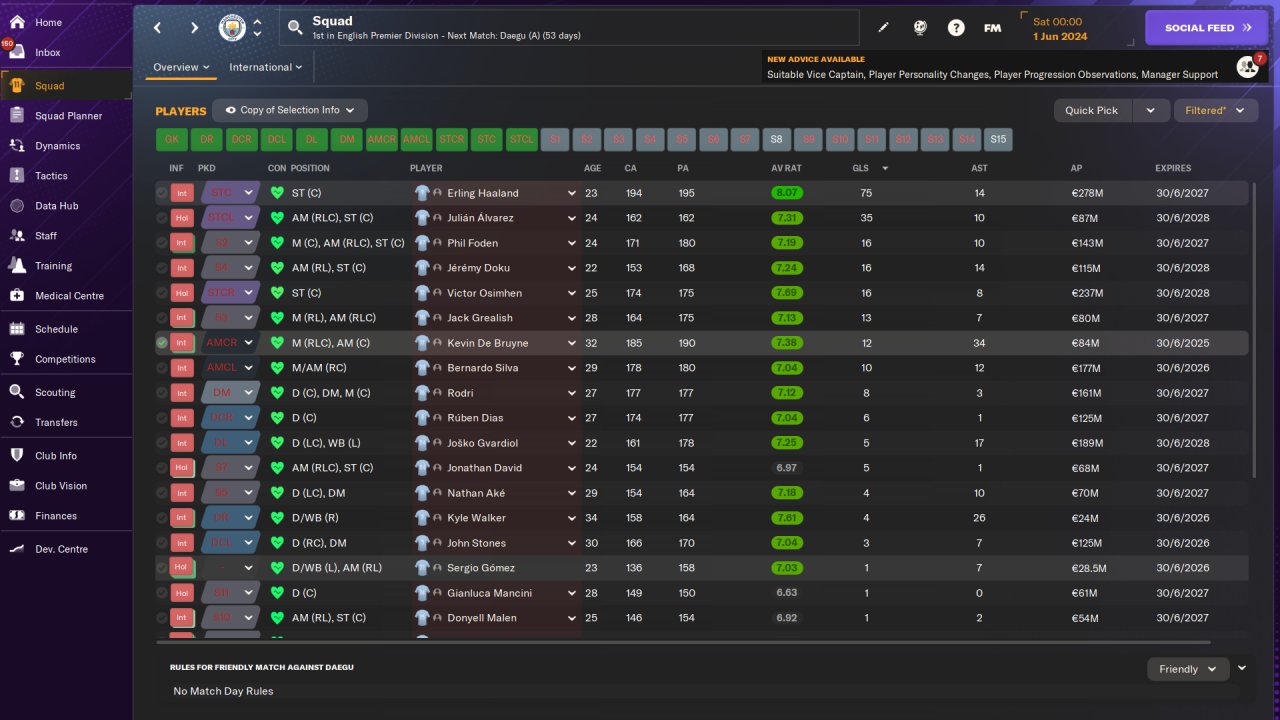Open the Club Vision icon
The image size is (1280, 720).
click(17, 486)
